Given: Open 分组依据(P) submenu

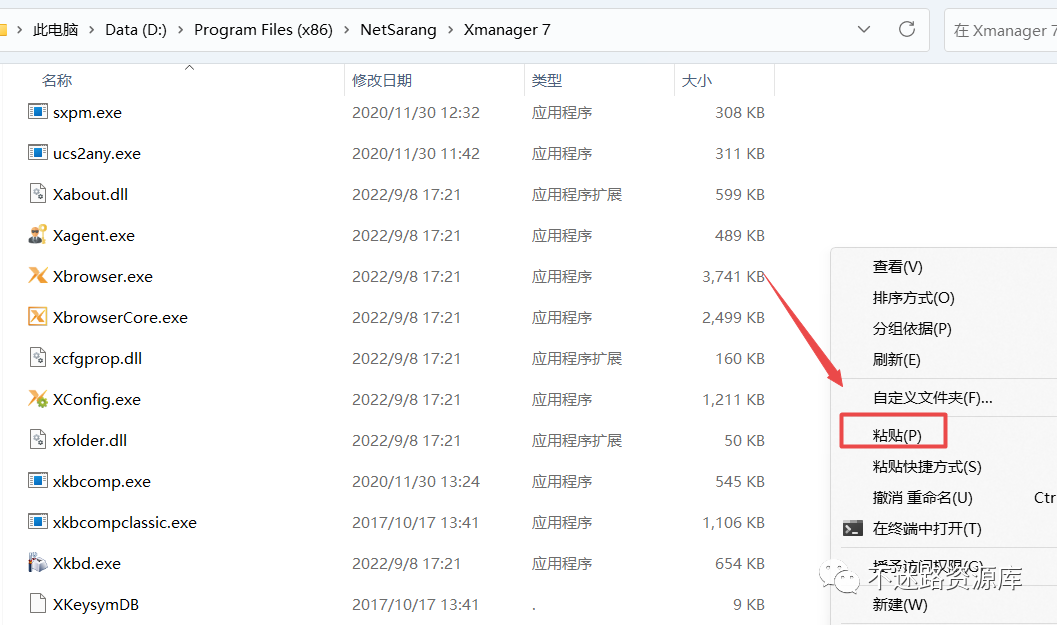Looking at the screenshot, I should (x=912, y=329).
